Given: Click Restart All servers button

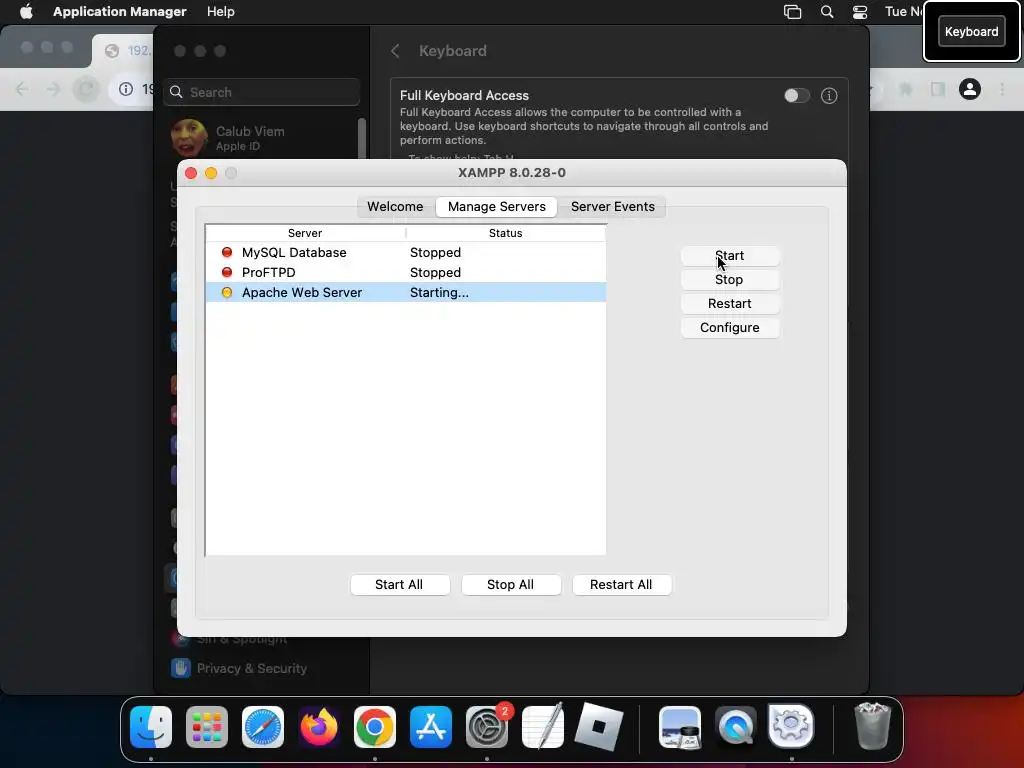Looking at the screenshot, I should (621, 584).
